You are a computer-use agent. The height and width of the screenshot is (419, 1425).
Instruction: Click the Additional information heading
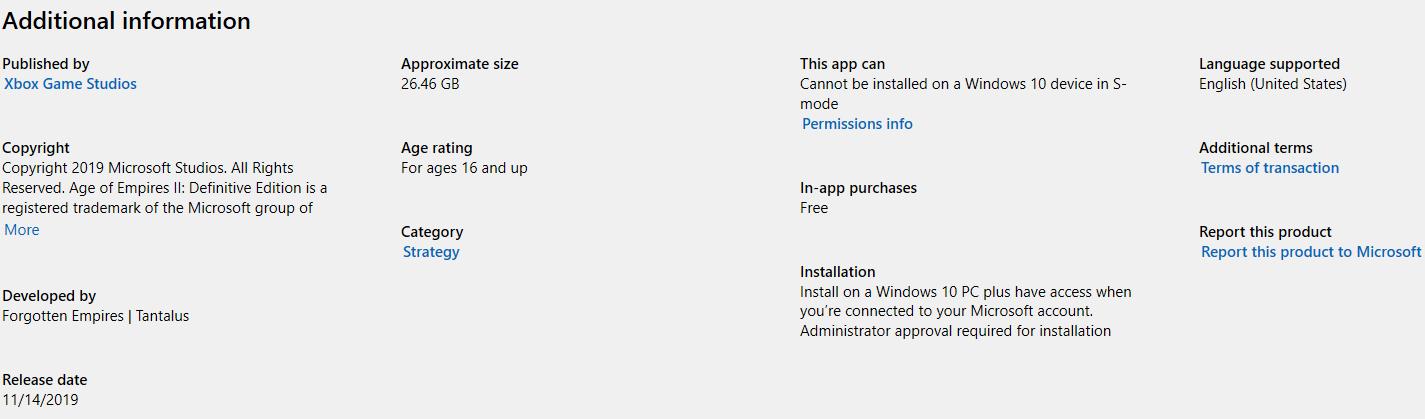127,21
